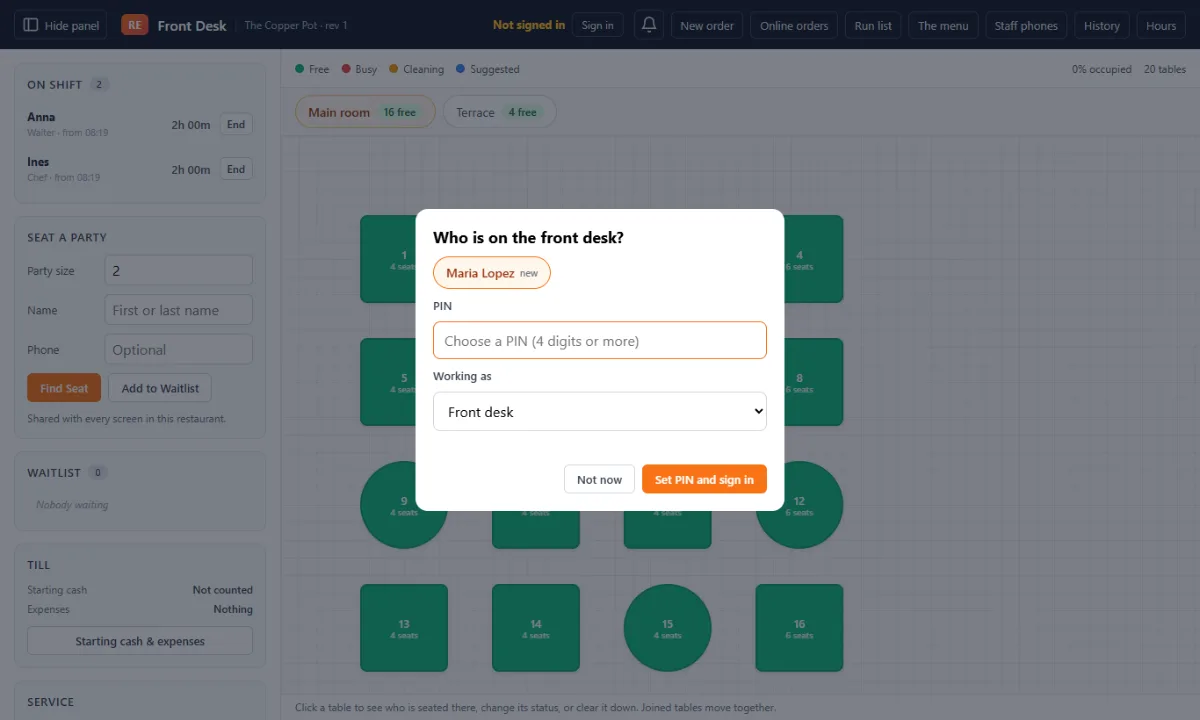1200x720 pixels.
Task: Open Starting cash & expenses
Action: (x=140, y=641)
